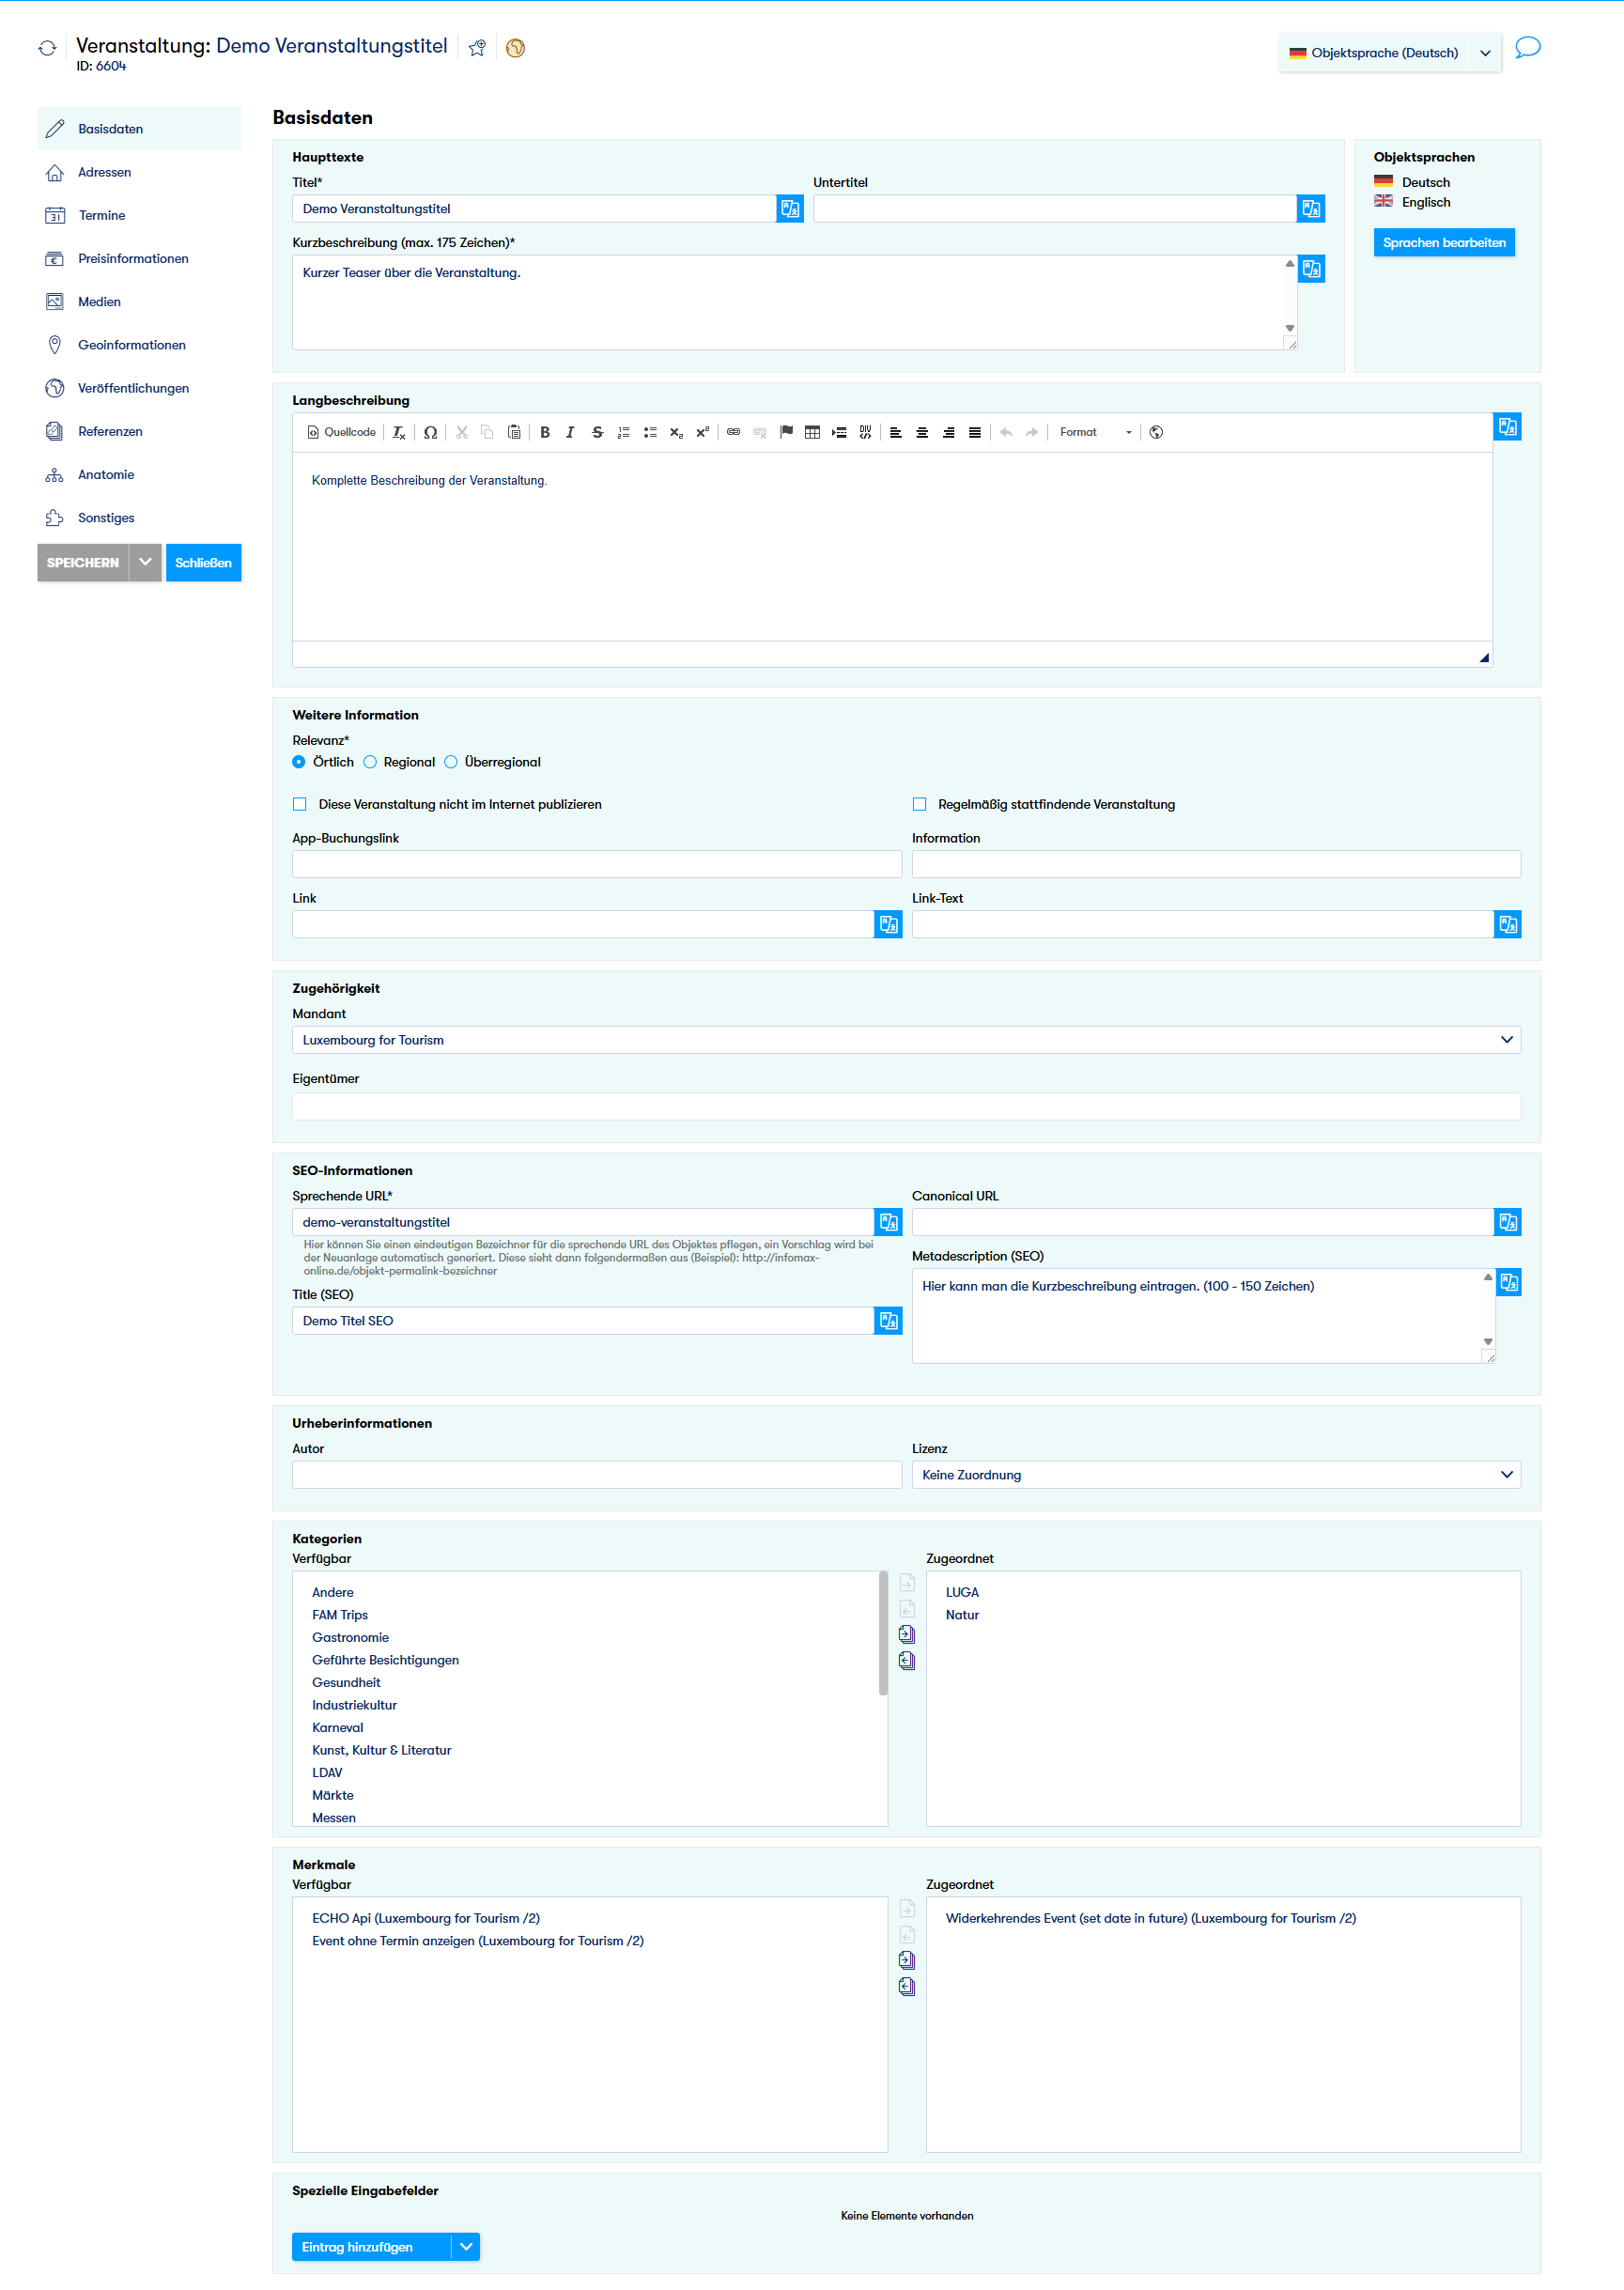Open the Preisinformationen section
This screenshot has width=1624, height=2290.
(139, 258)
